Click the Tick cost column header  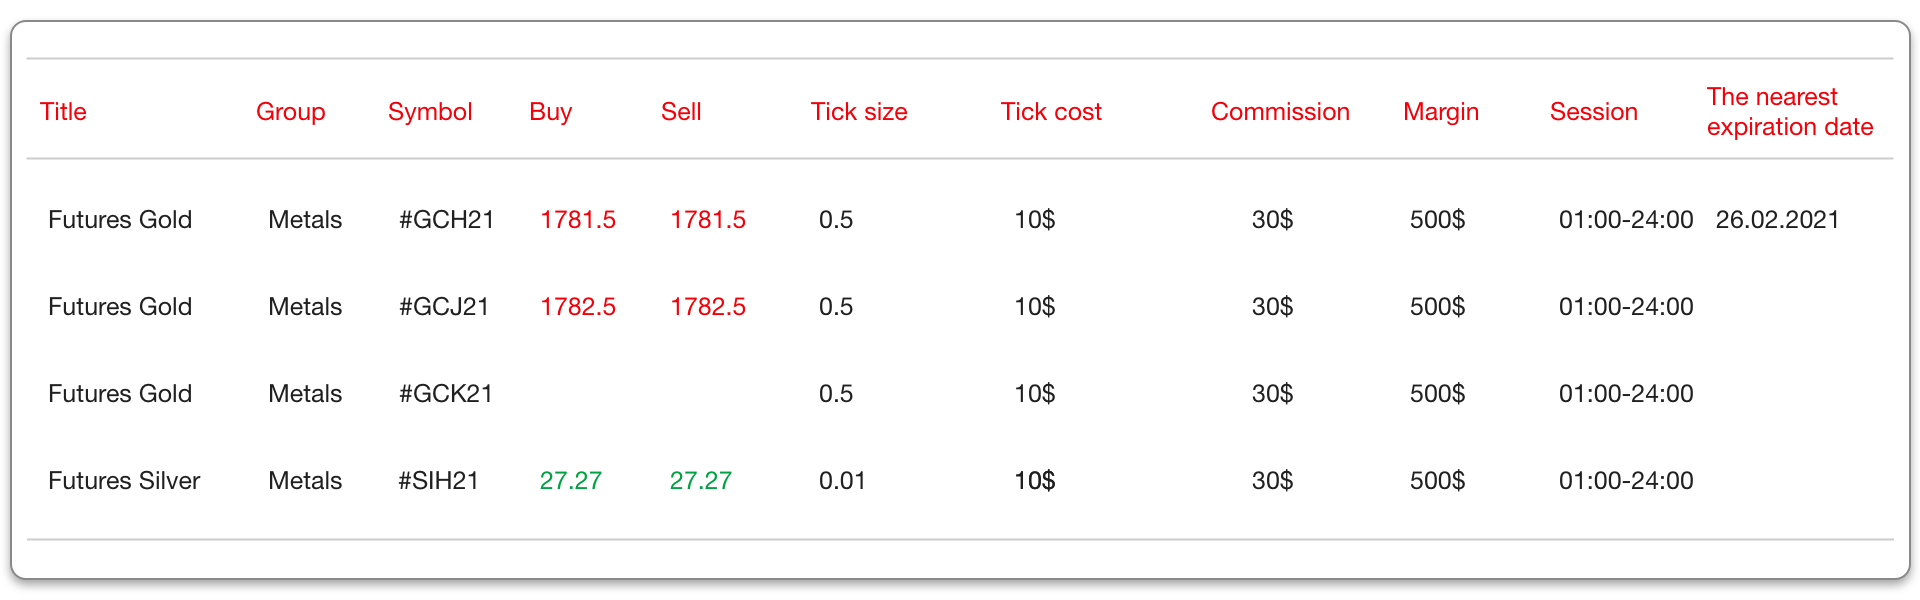click(1051, 111)
